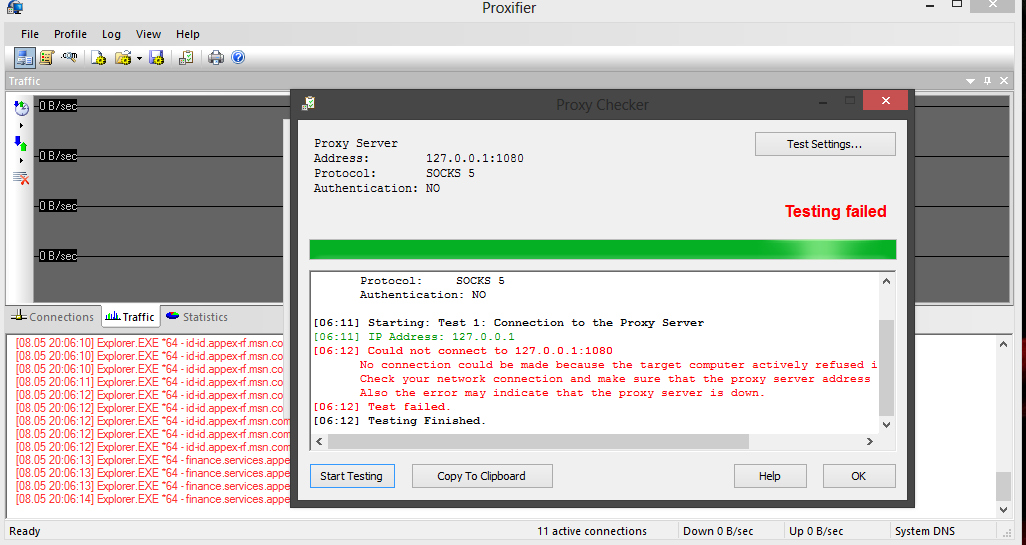
Task: Open the View menu
Action: coord(149,34)
